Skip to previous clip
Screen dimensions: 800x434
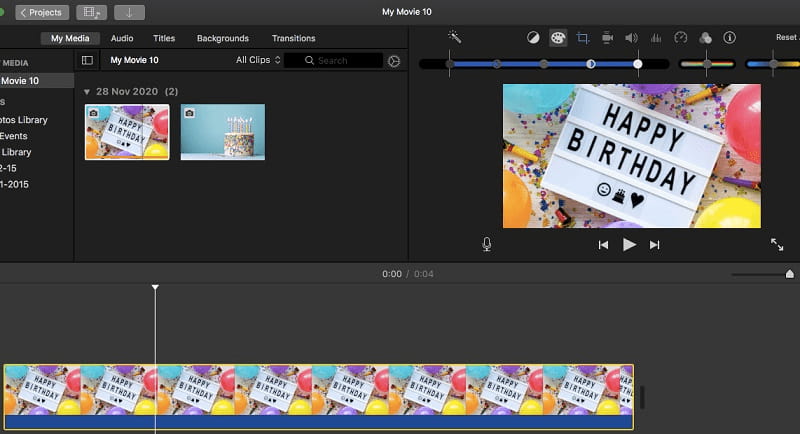pos(603,245)
